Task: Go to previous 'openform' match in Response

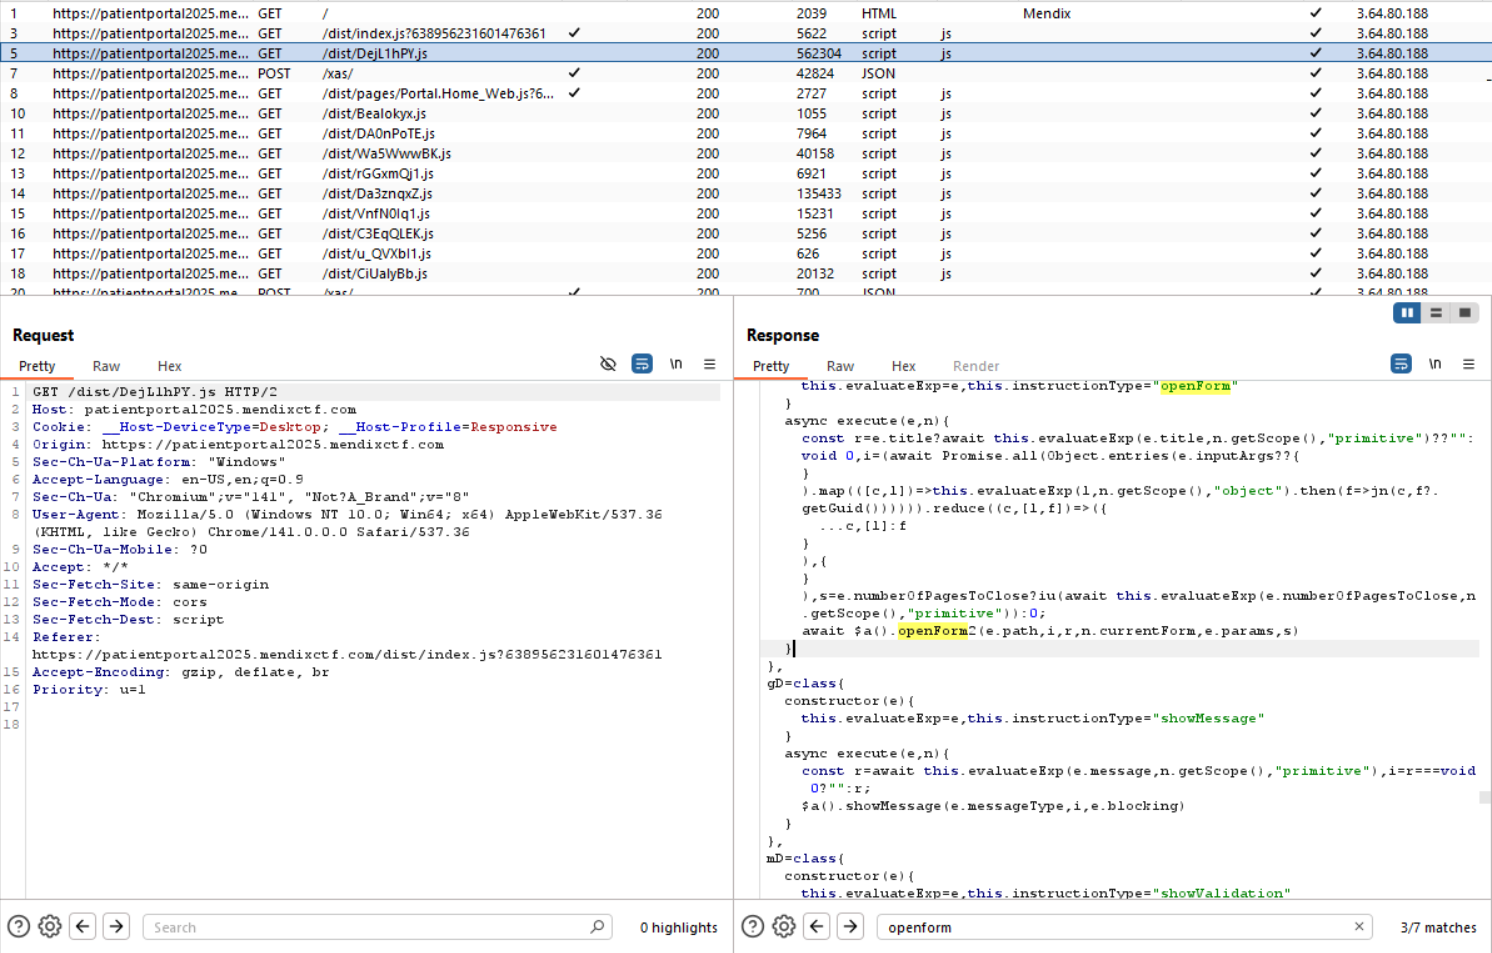Action: [817, 927]
